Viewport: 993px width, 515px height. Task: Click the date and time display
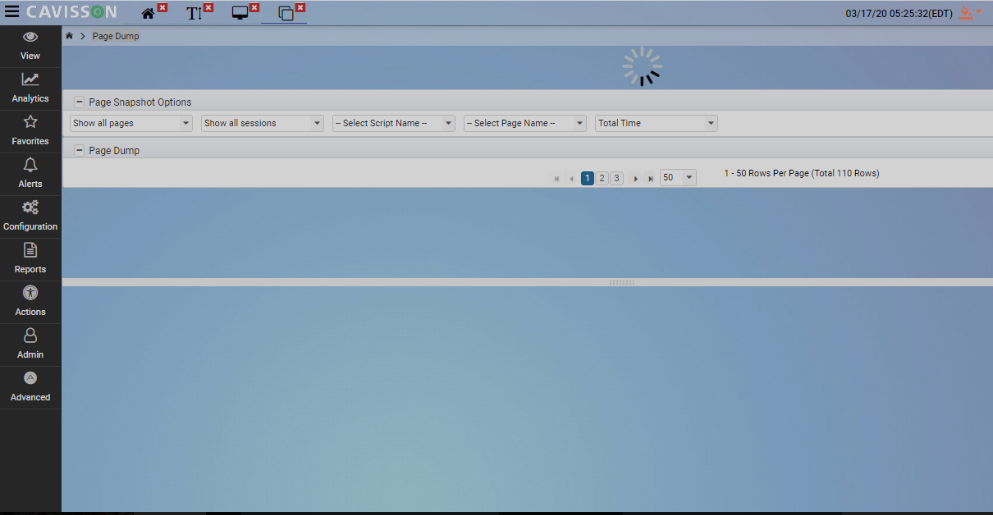coord(899,13)
